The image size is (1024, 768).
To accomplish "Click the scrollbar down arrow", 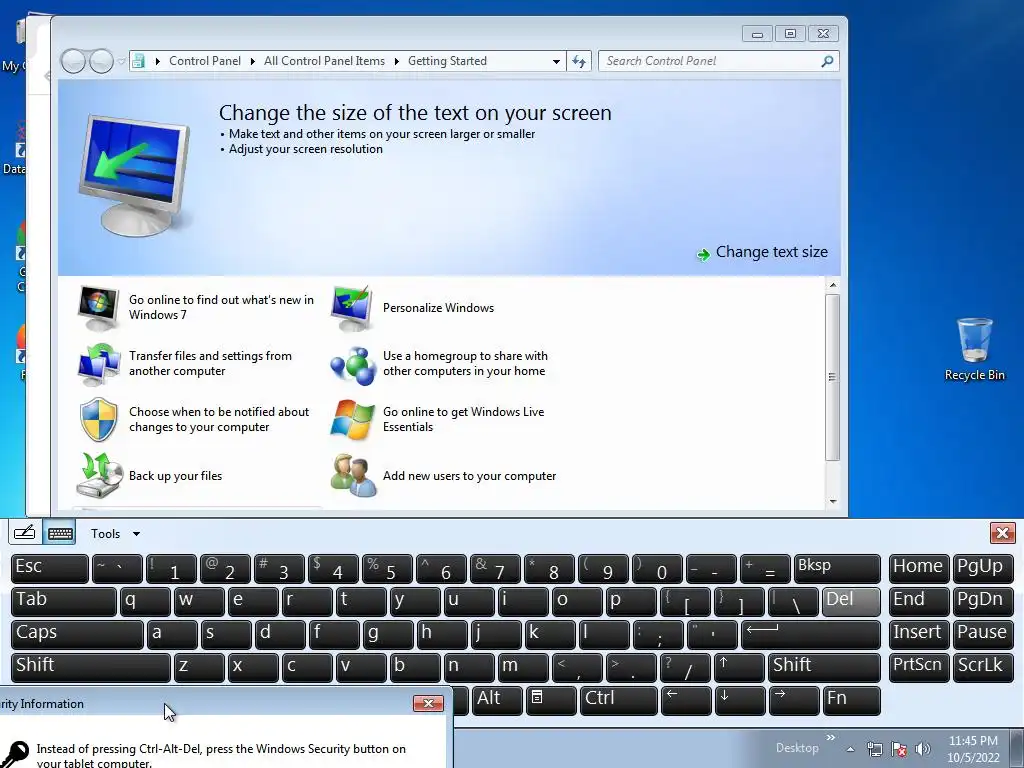I will (x=833, y=502).
